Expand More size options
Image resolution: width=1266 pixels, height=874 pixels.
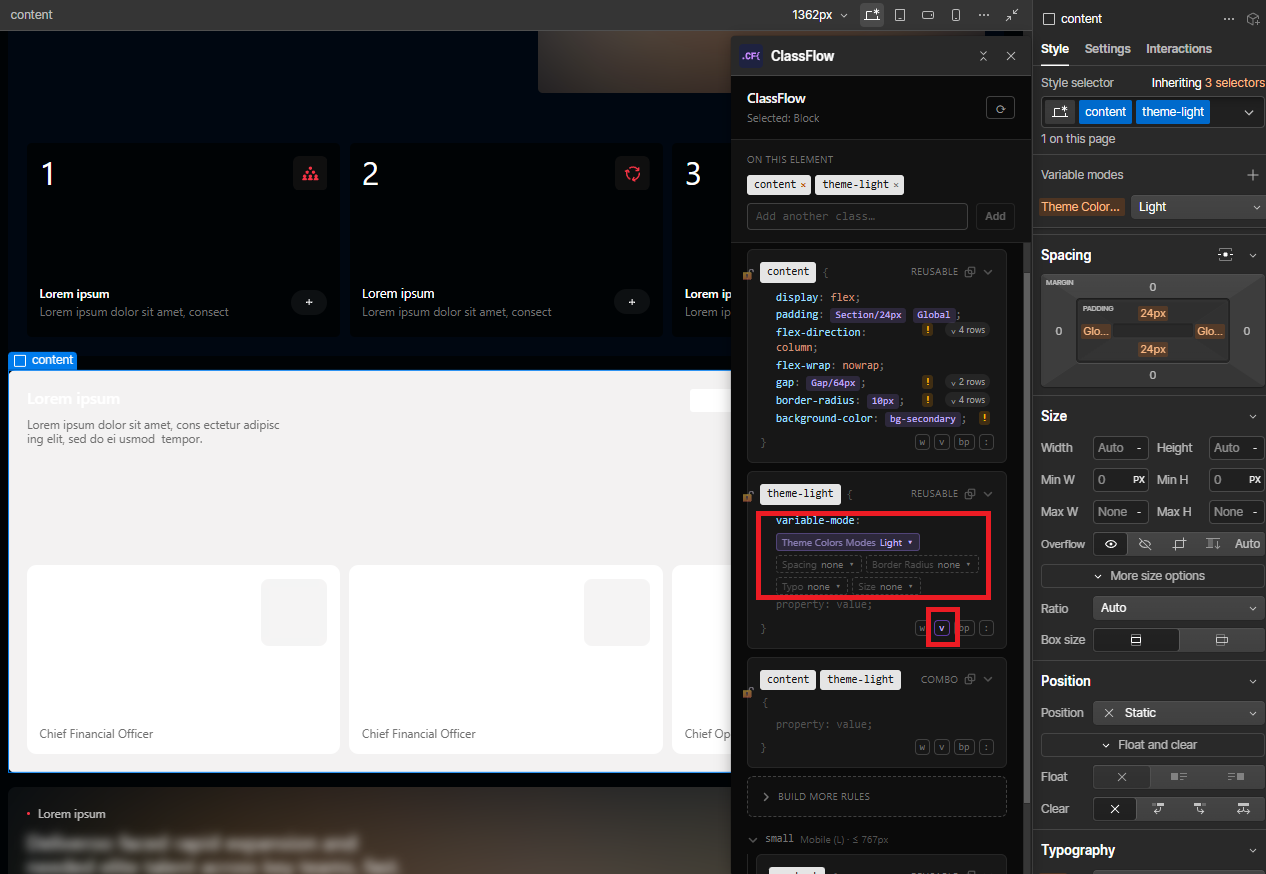(x=1153, y=576)
